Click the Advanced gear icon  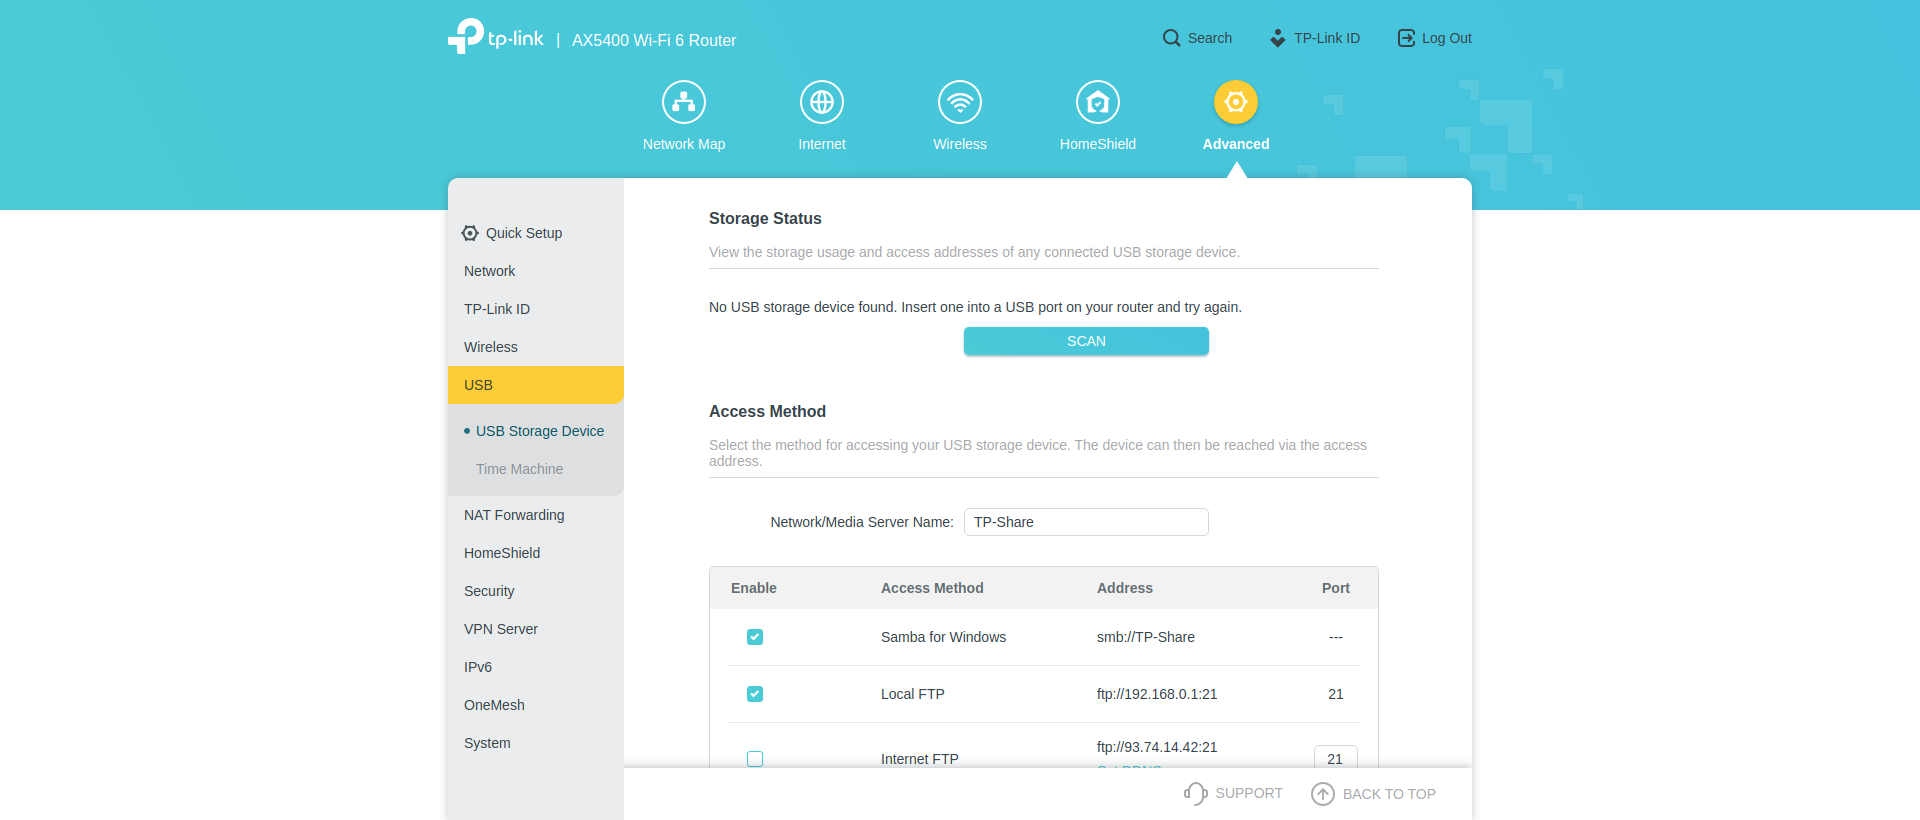point(1236,102)
